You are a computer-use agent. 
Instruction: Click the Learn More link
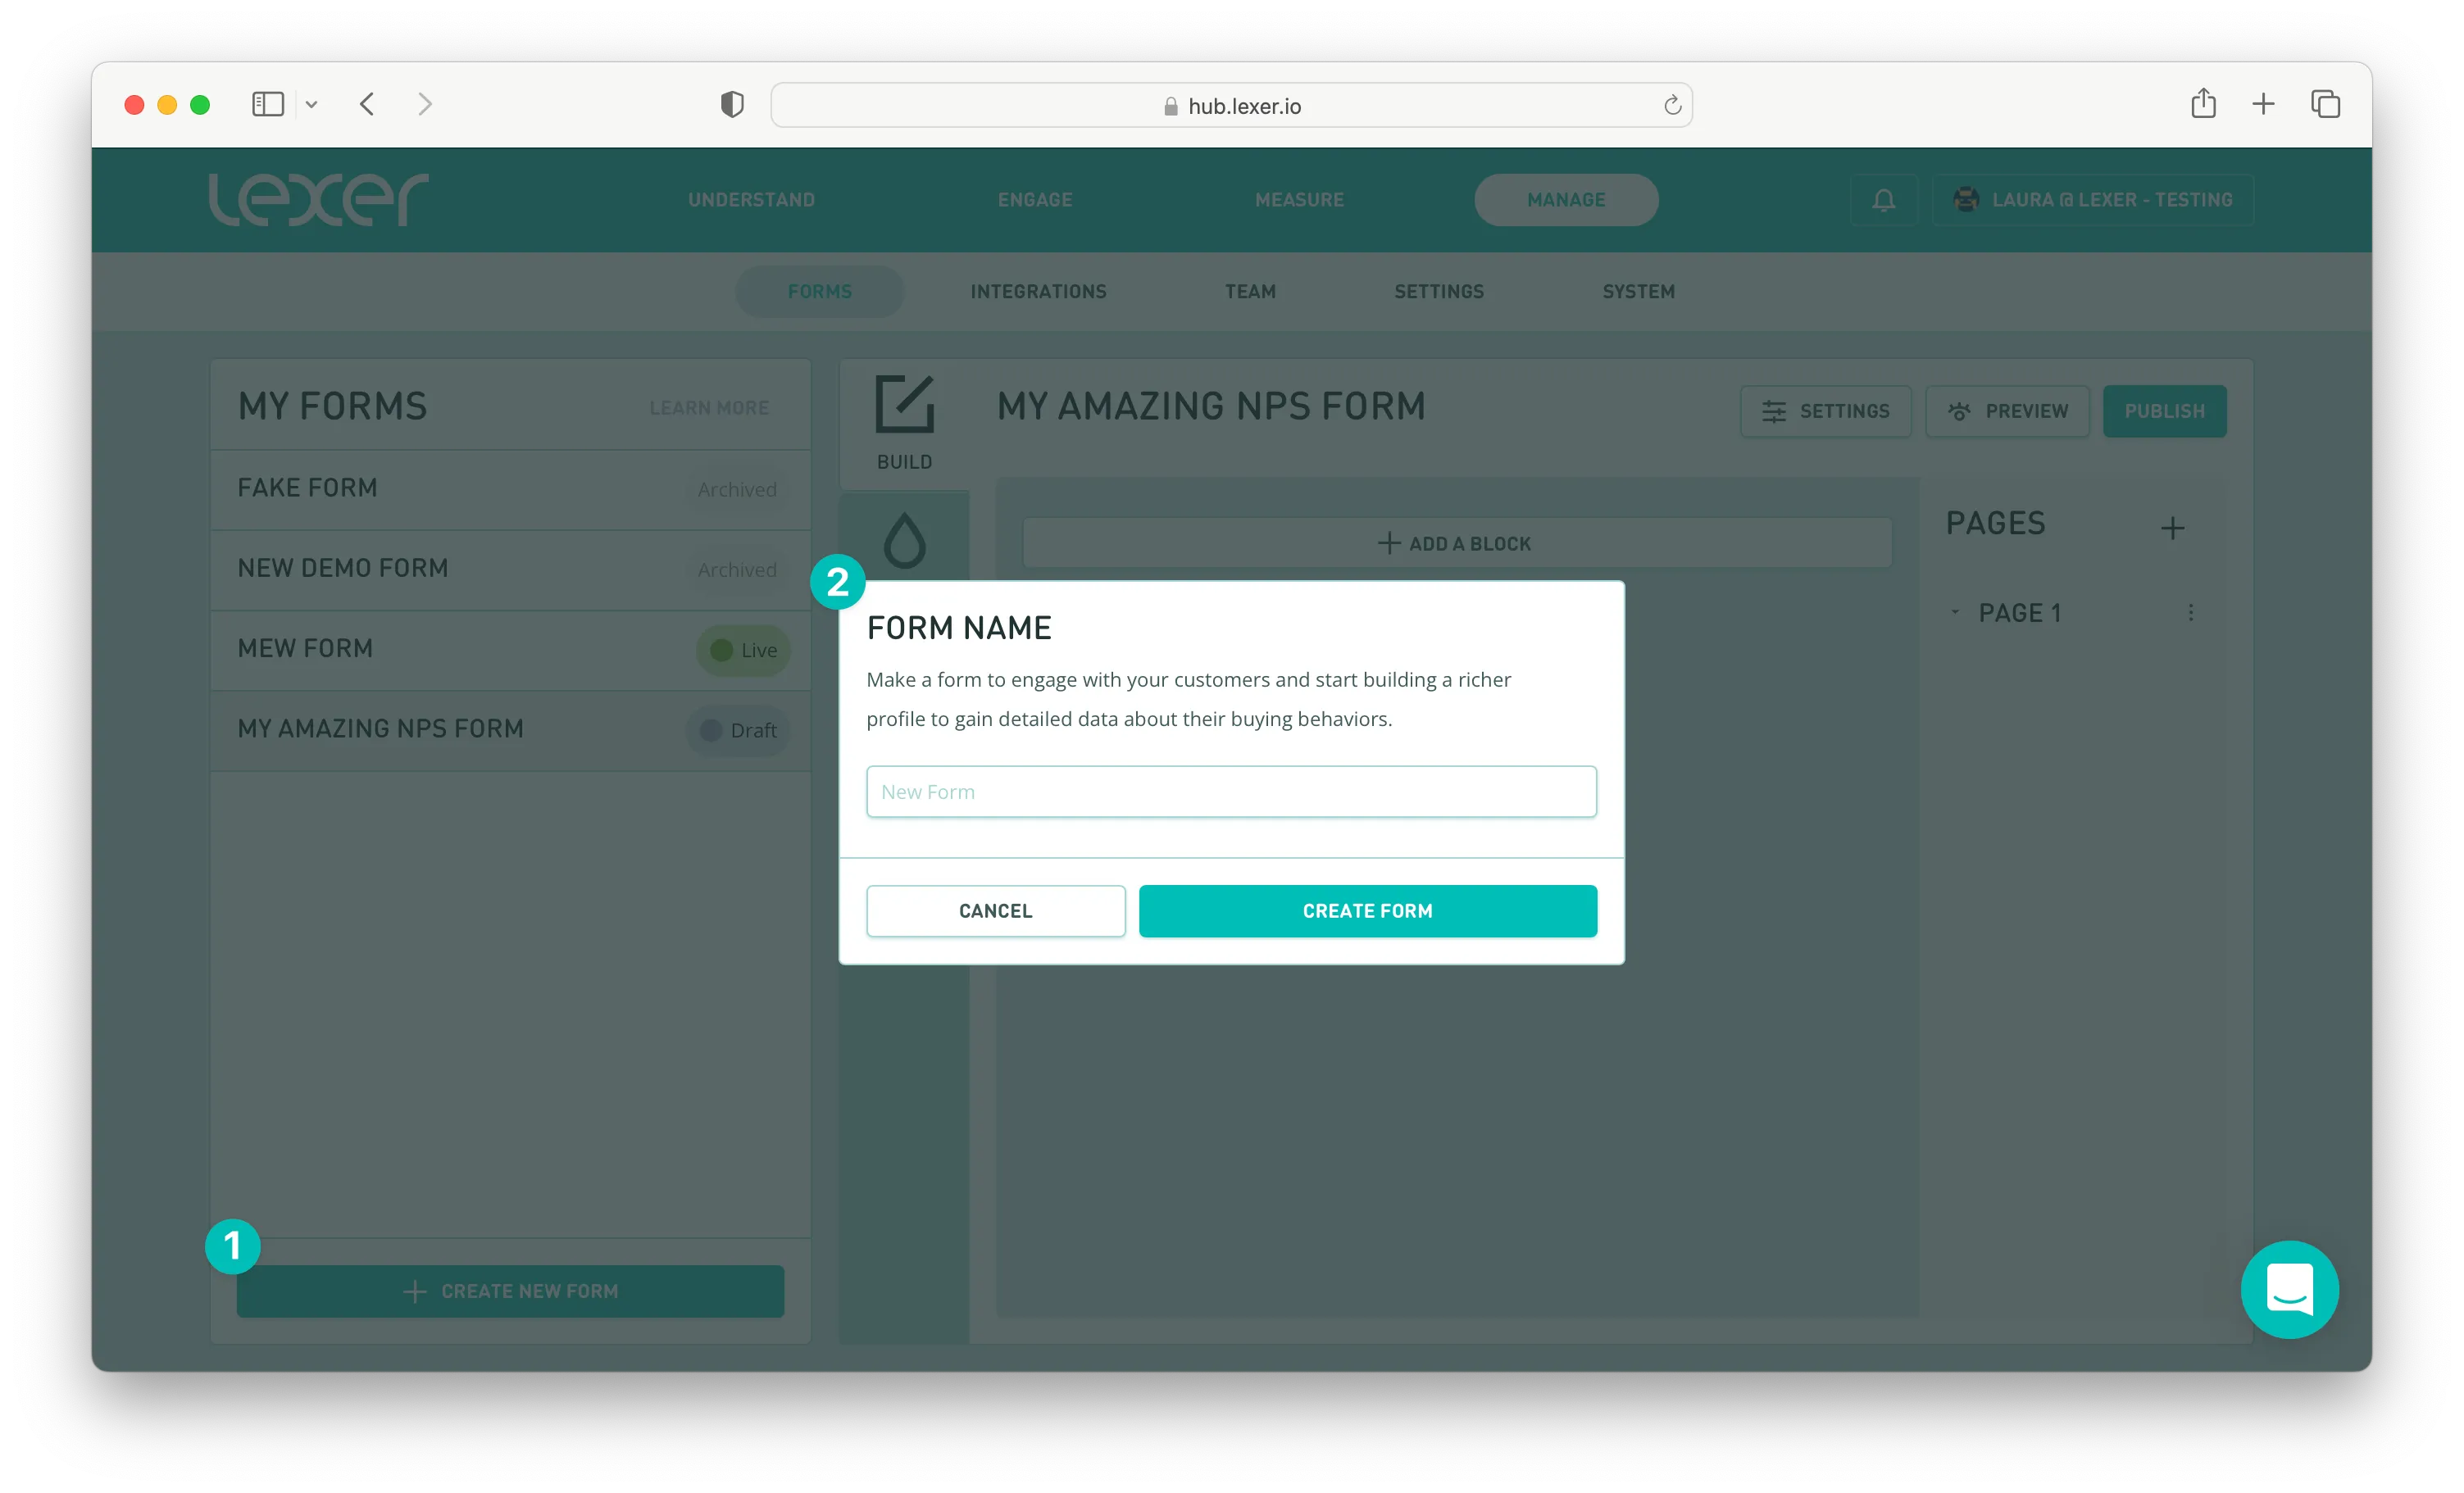pos(709,408)
